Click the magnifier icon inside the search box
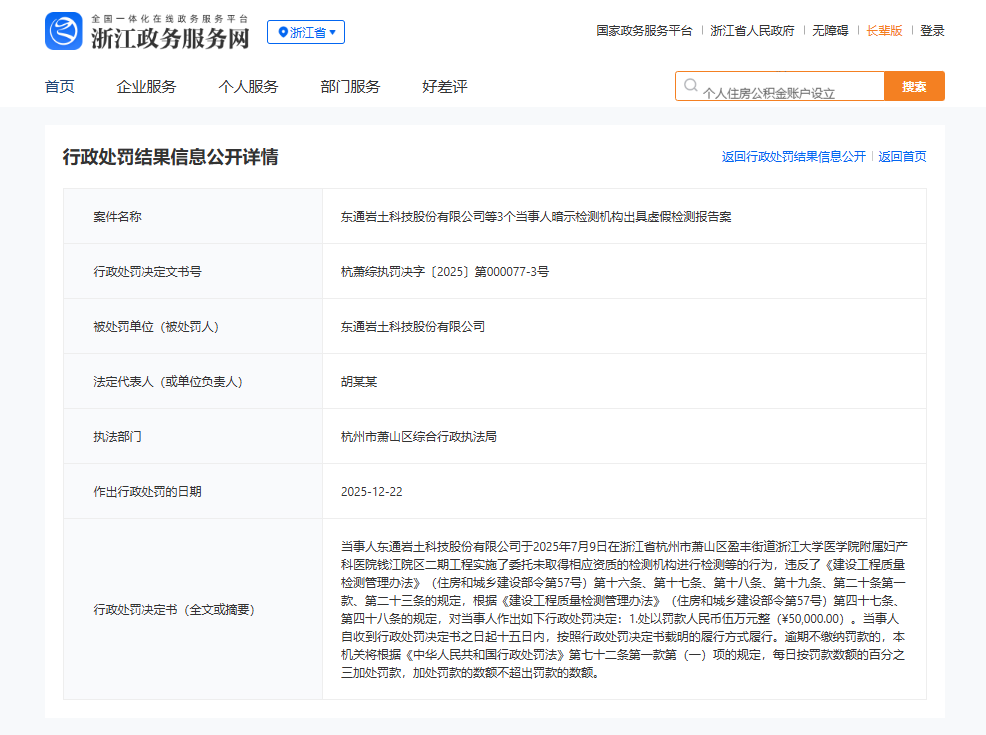986x735 pixels. [691, 86]
